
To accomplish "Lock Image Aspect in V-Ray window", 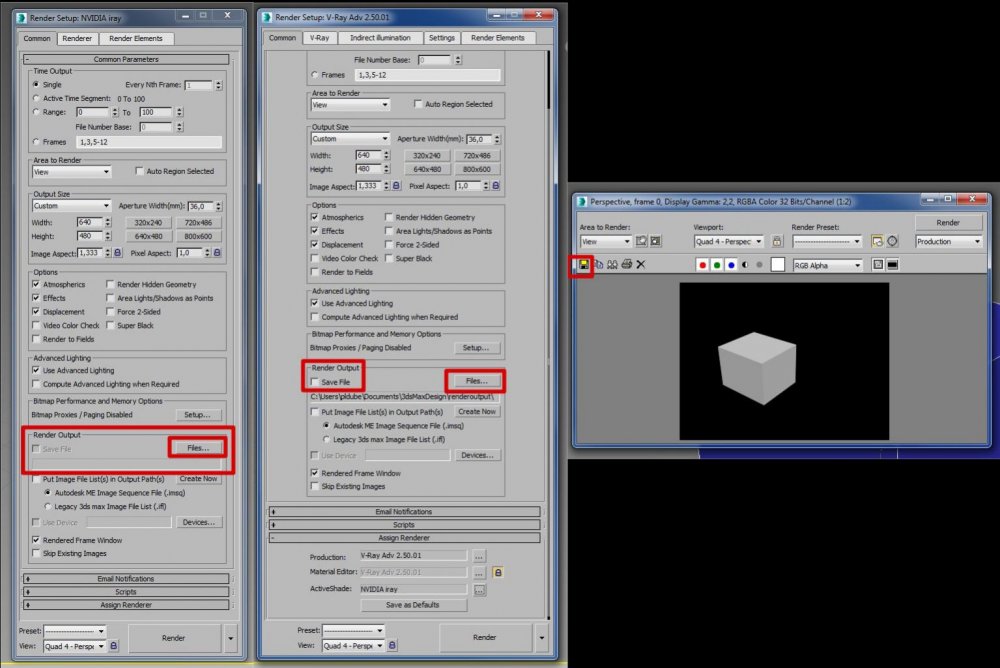I will tap(396, 186).
